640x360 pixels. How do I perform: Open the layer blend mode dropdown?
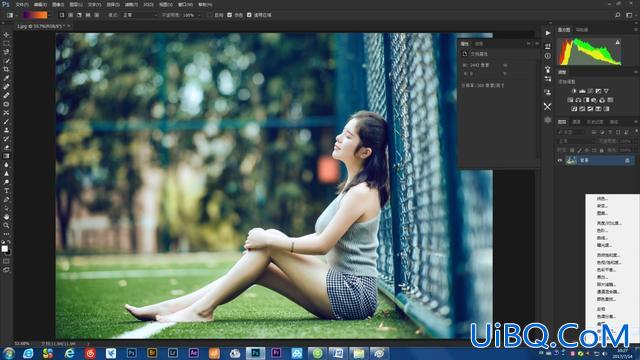577,141
